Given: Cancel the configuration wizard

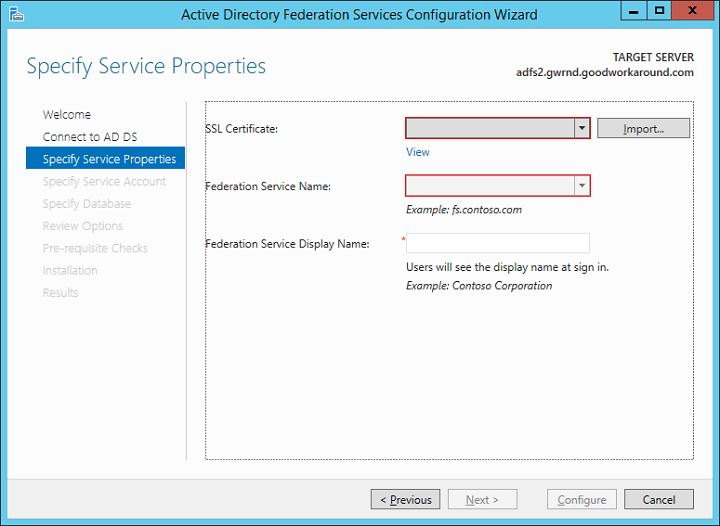Looking at the screenshot, I should pyautogui.click(x=659, y=499).
